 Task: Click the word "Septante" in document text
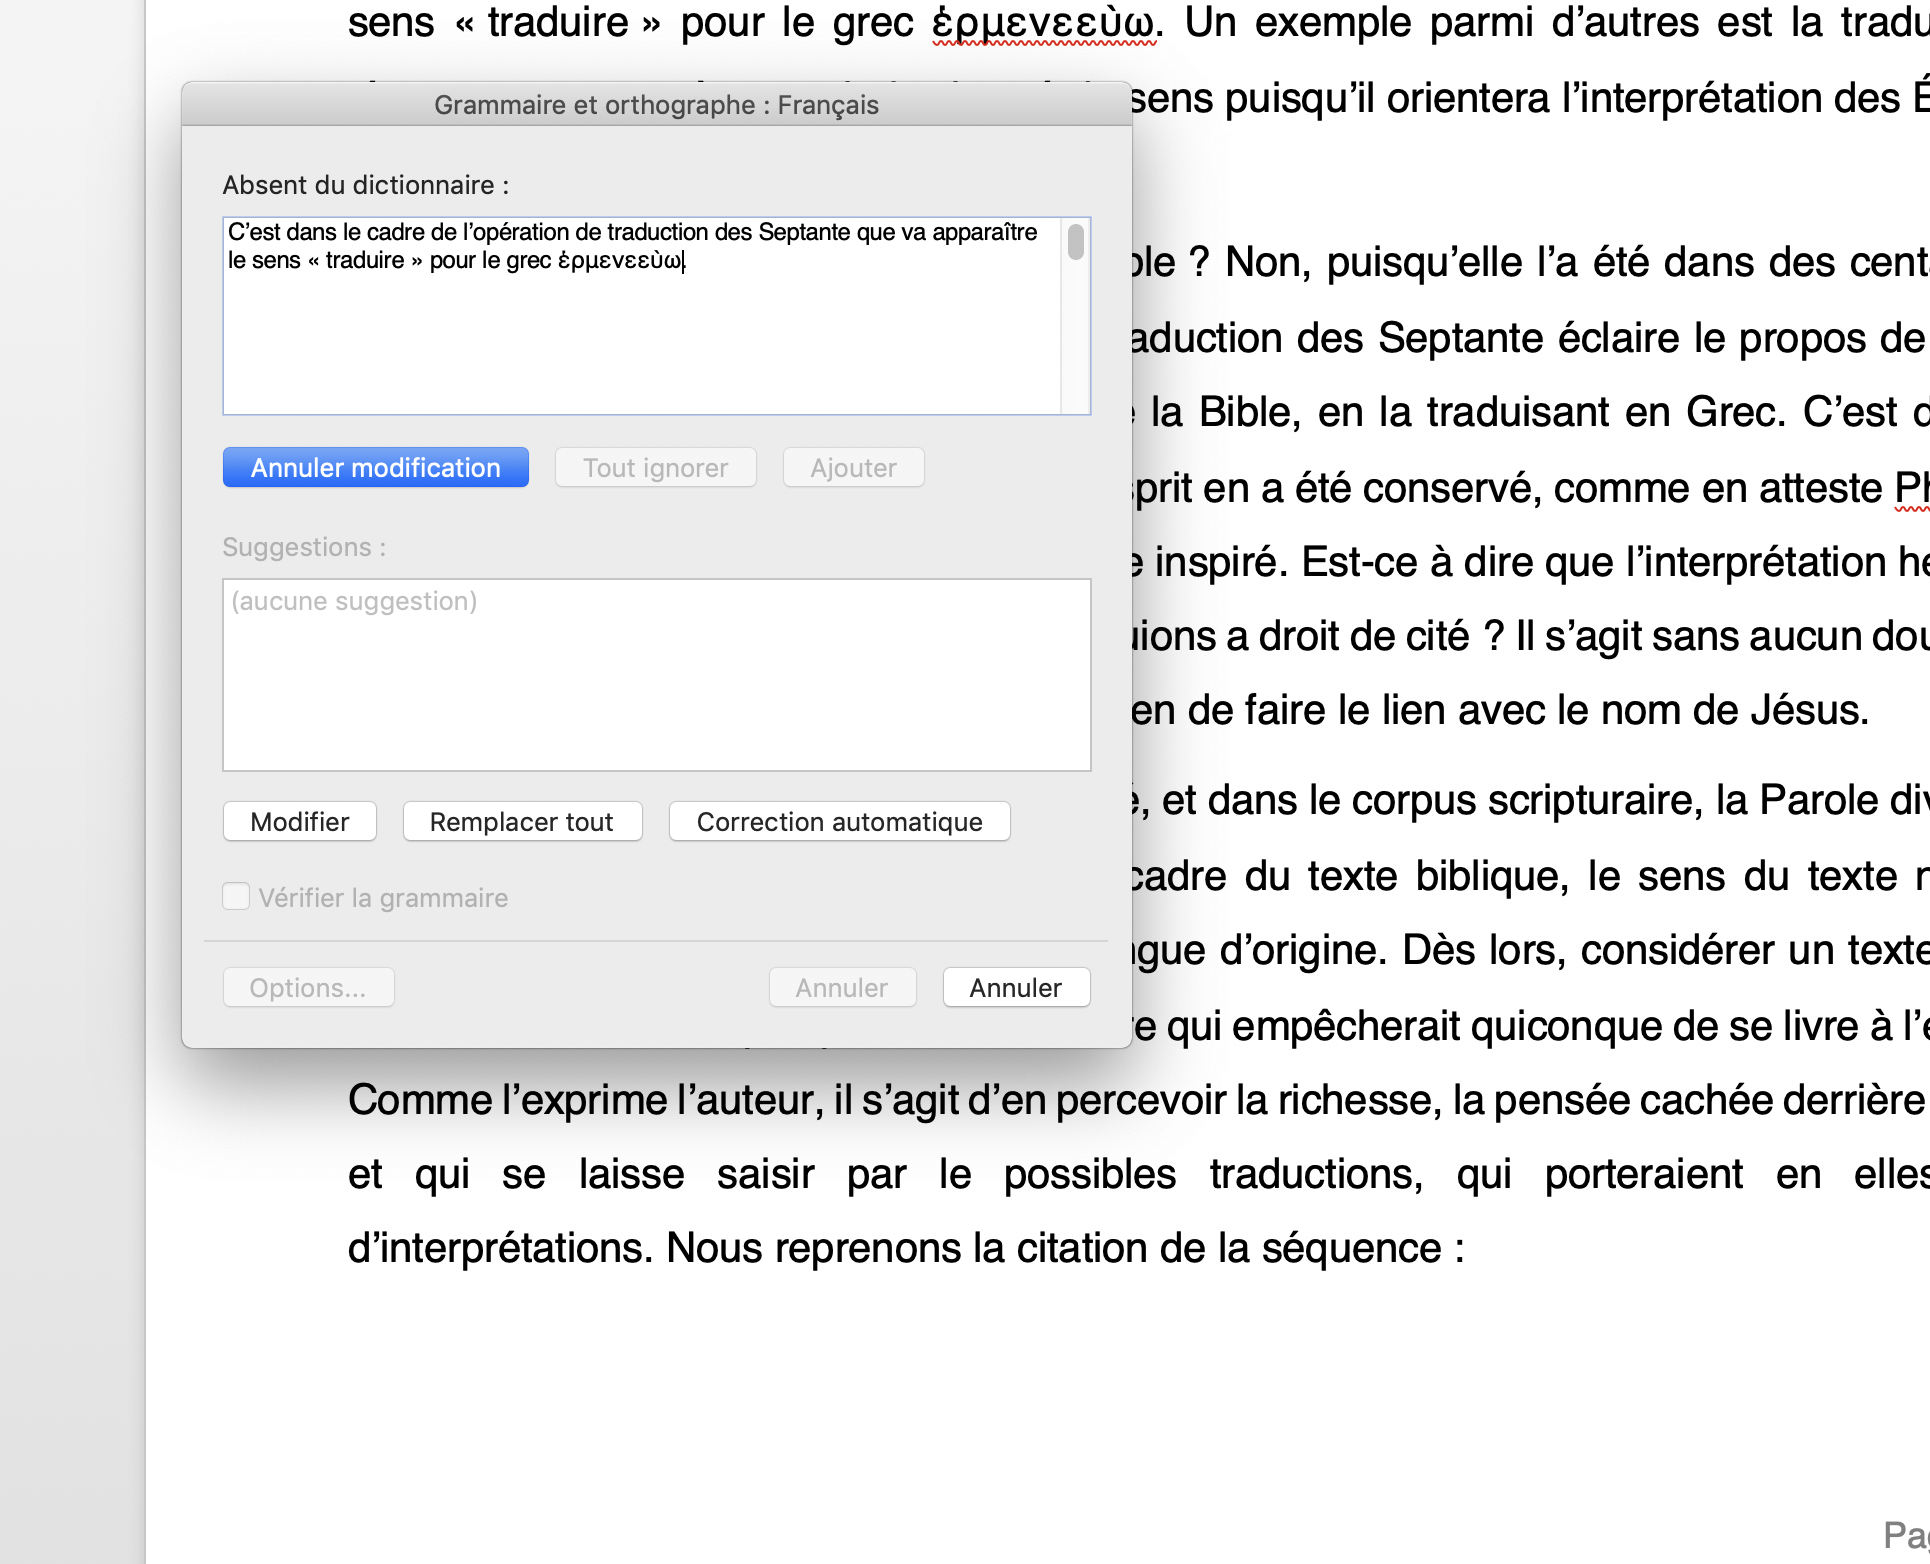pos(1461,338)
